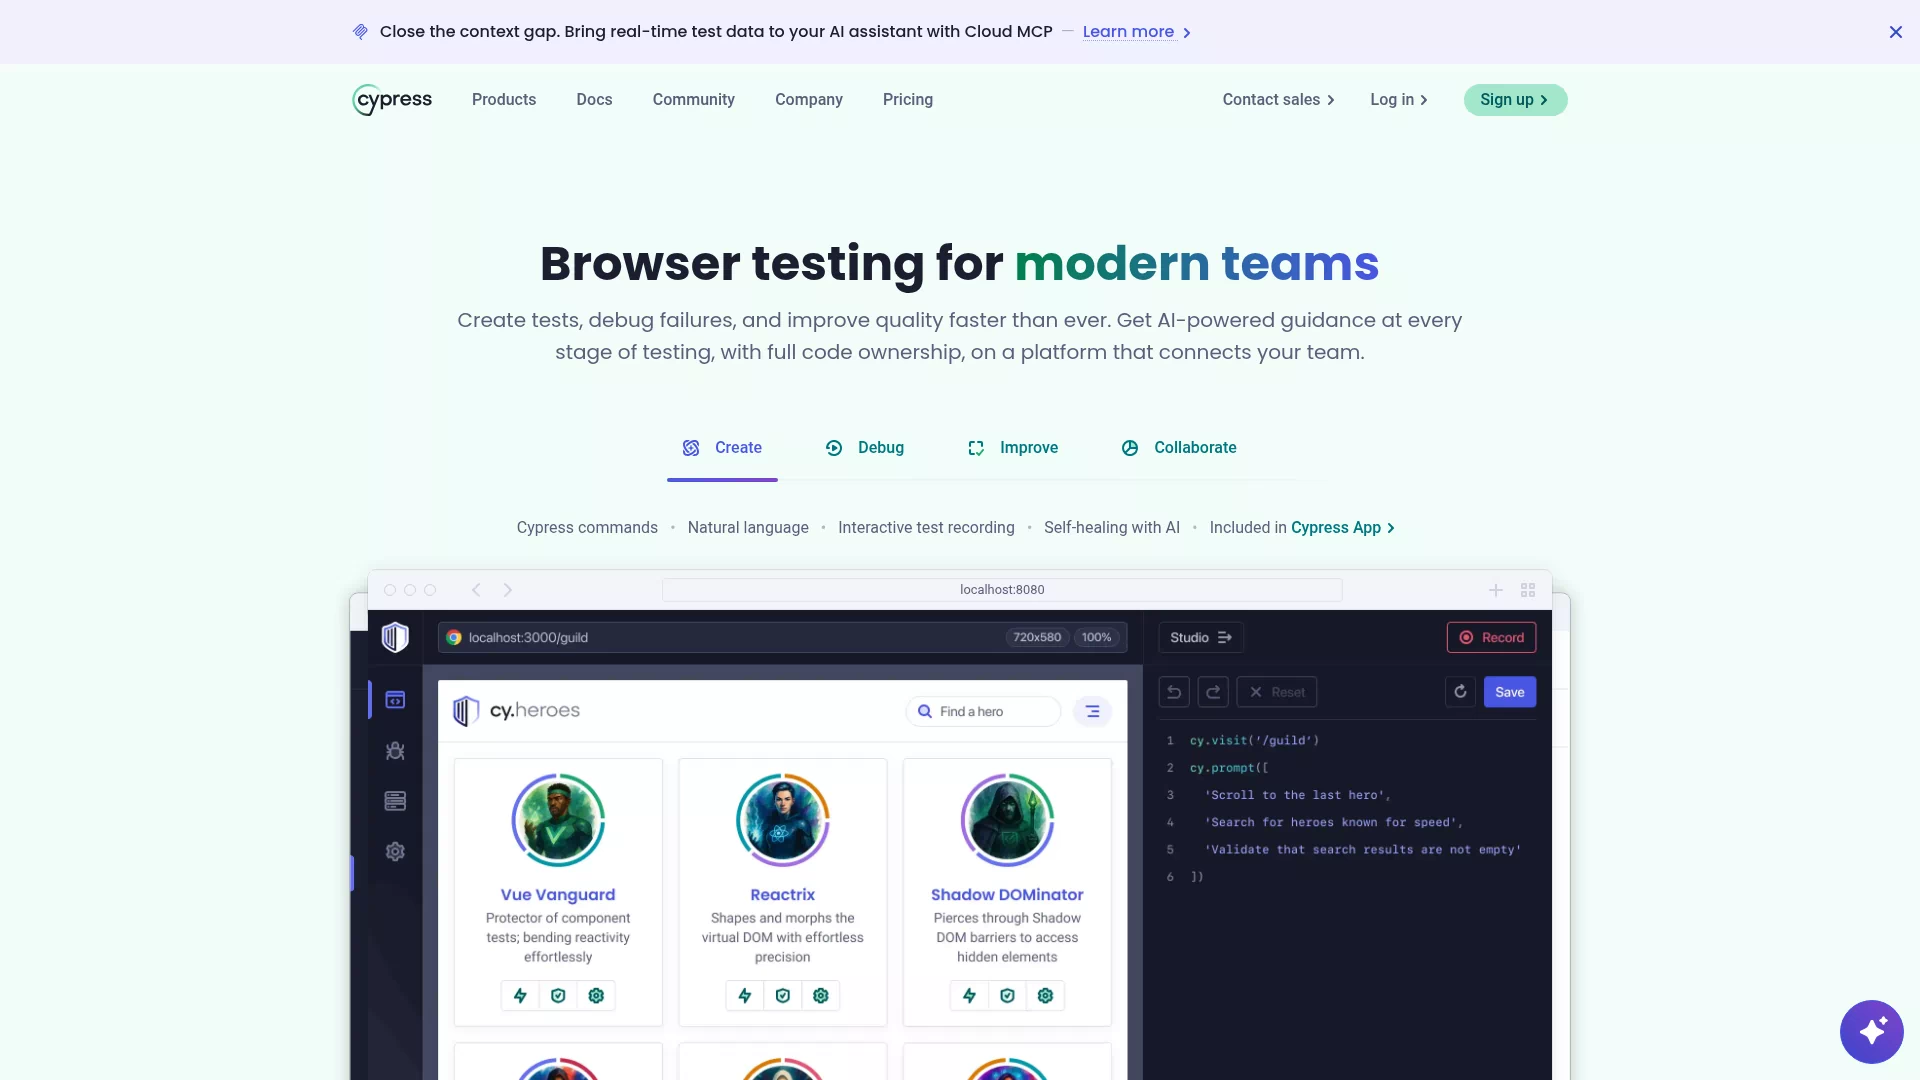Click the cy.heroes filter menu icon
This screenshot has height=1080, width=1920.
1092,711
